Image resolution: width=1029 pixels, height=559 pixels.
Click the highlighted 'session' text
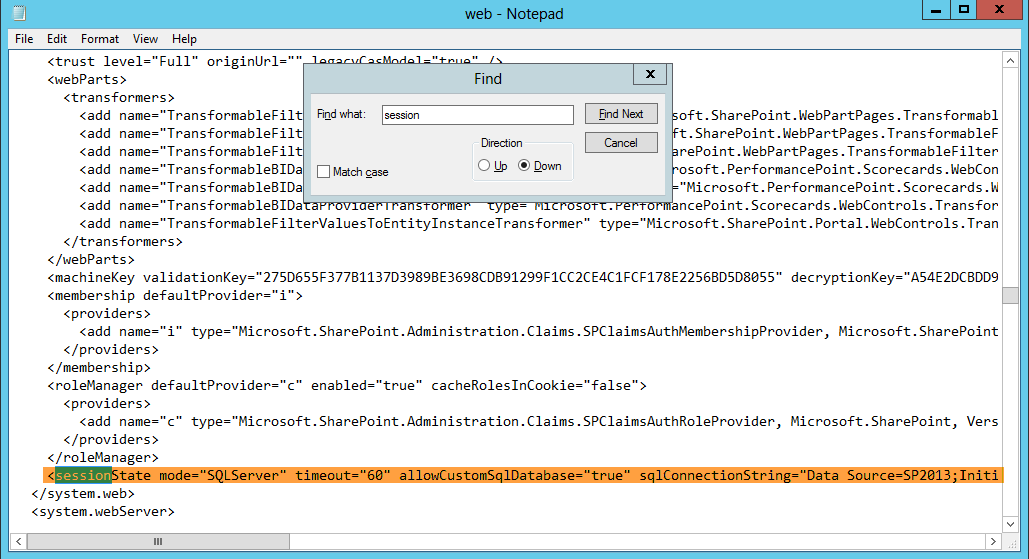(x=83, y=475)
